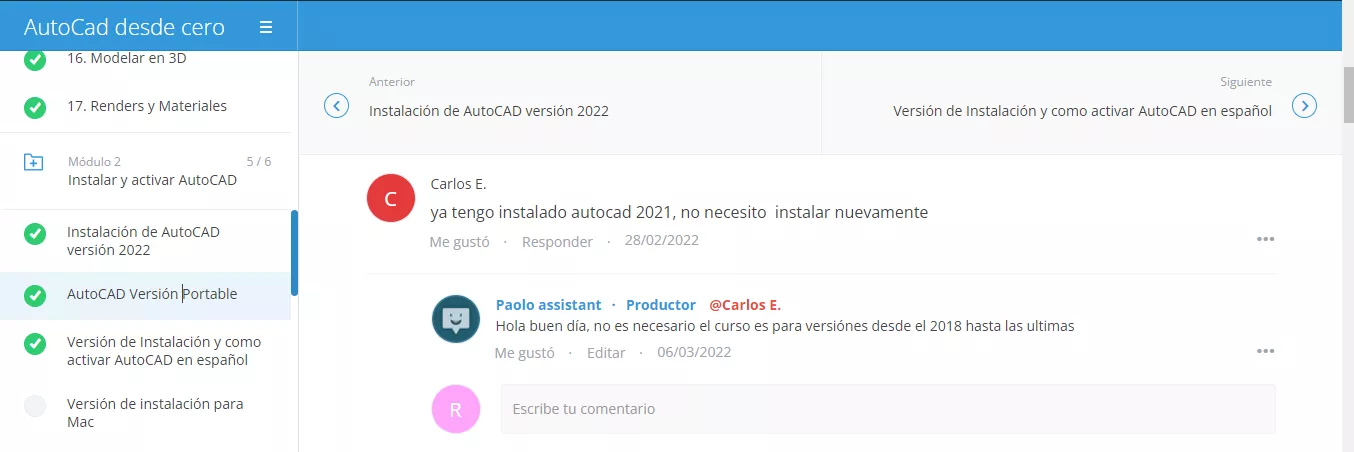Open Versión de Instalación y como activar lesson in sidebar

coord(164,351)
